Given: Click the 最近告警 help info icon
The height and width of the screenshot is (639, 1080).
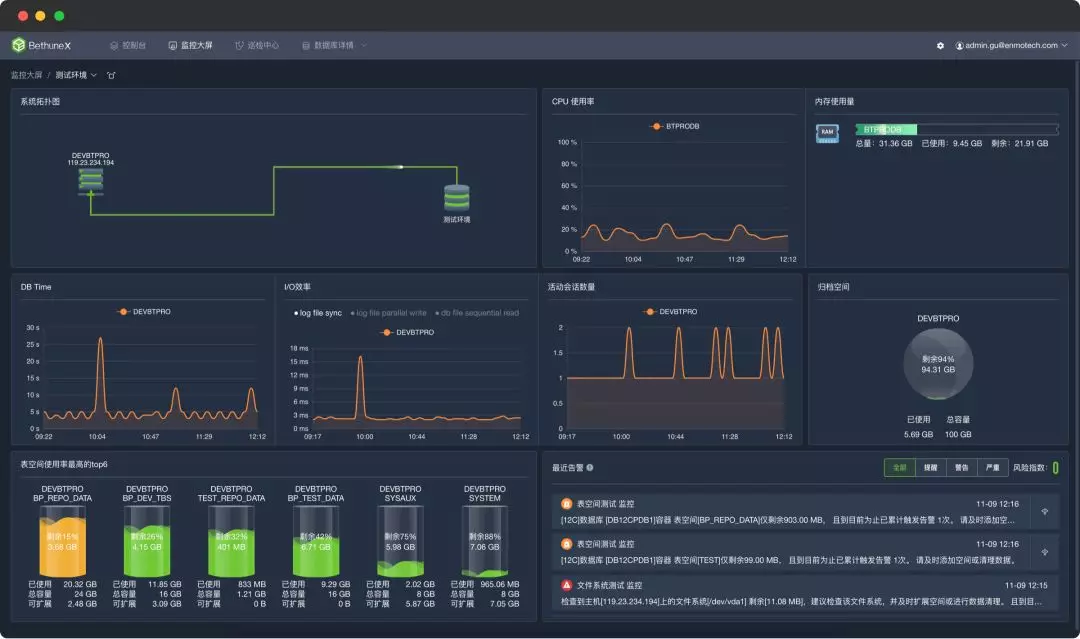Looking at the screenshot, I should [x=590, y=467].
